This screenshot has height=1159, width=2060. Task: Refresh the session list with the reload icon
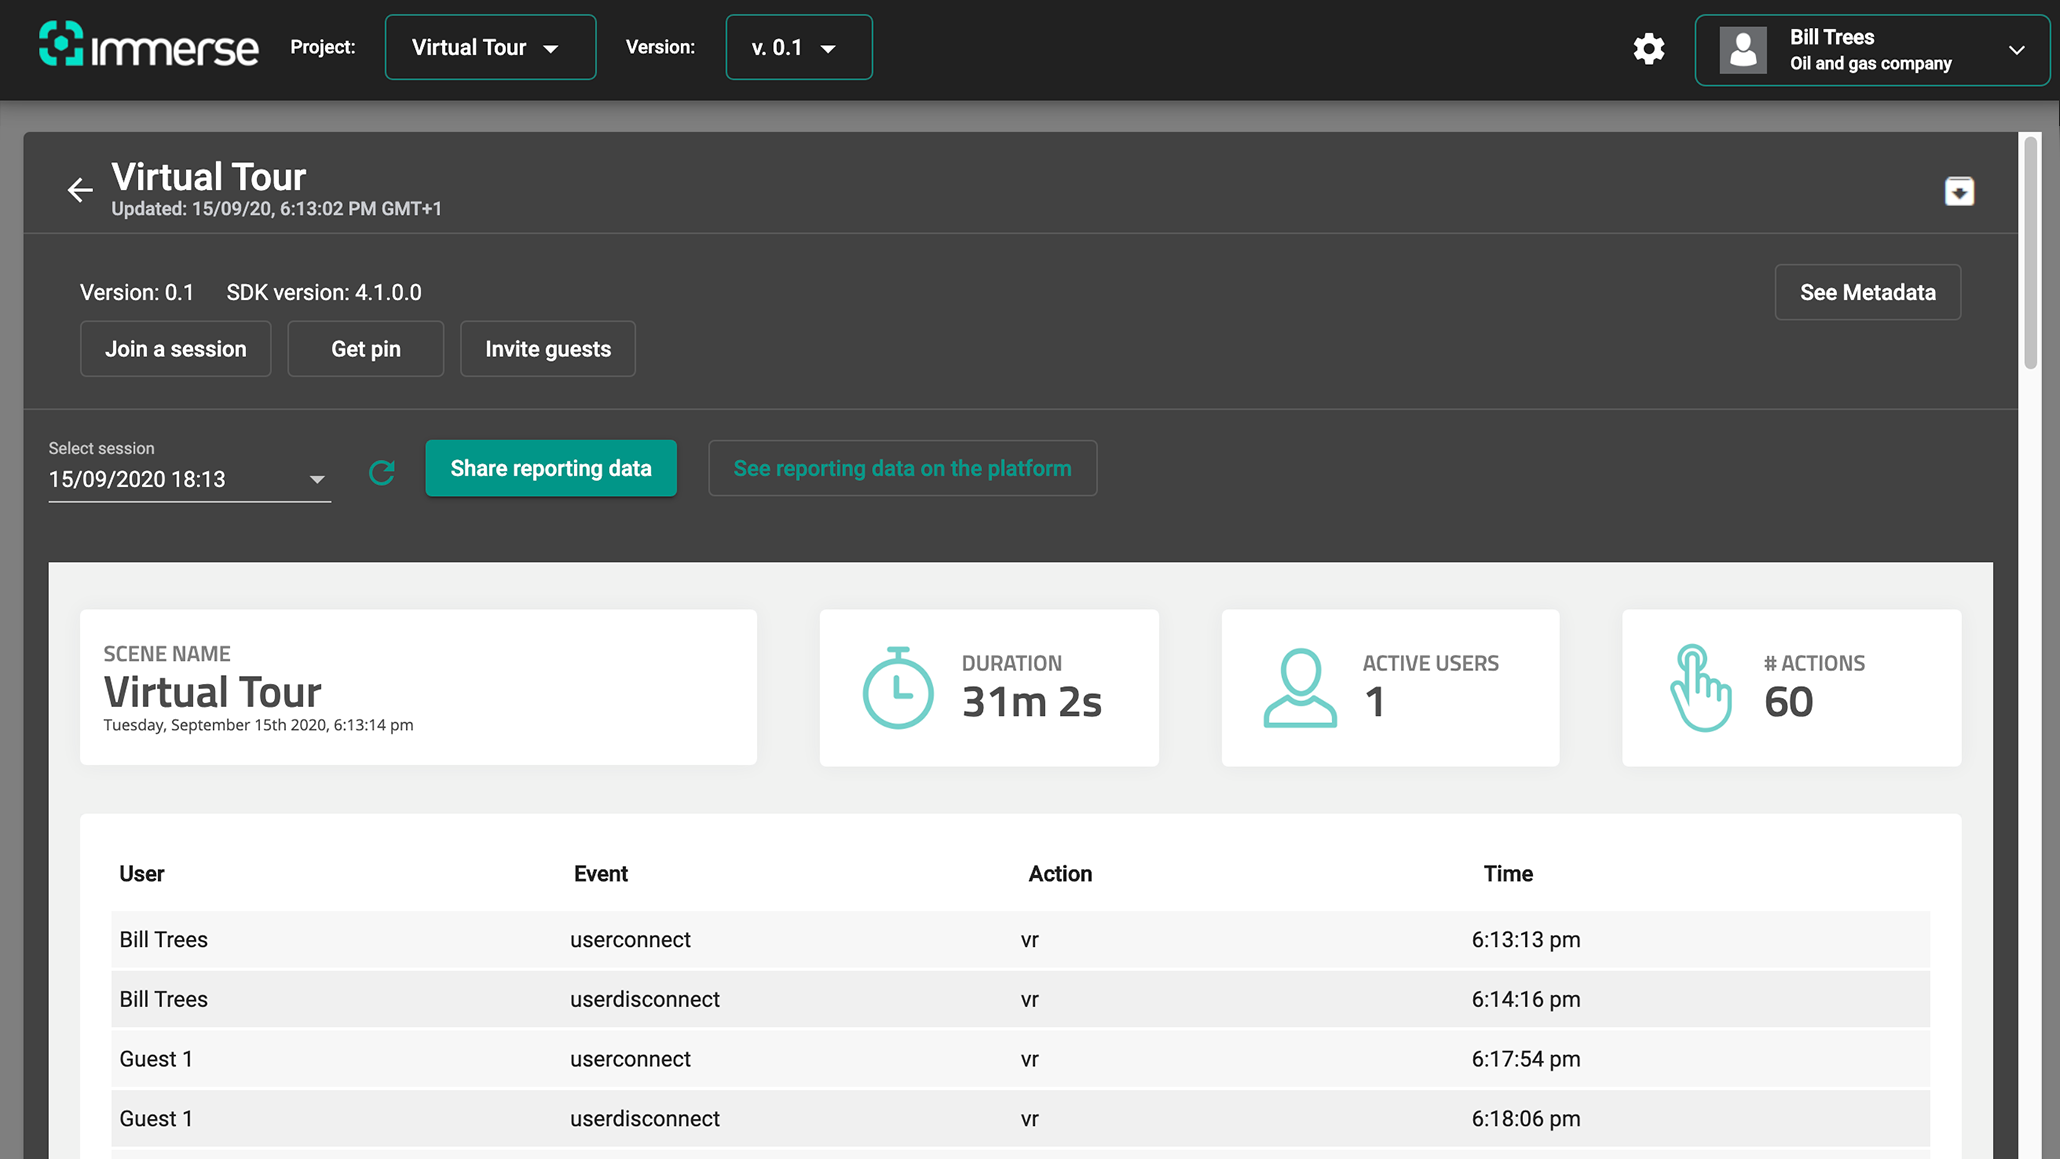point(382,472)
